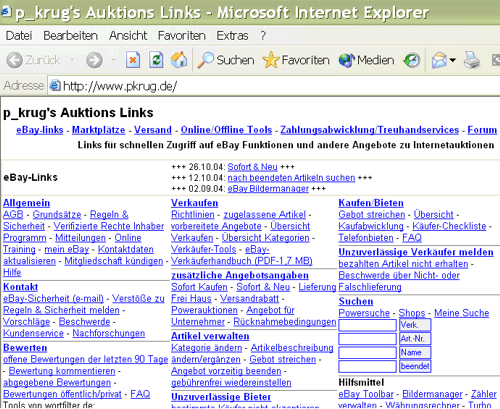
Task: Open the Nachforschungen link
Action: click(109, 333)
